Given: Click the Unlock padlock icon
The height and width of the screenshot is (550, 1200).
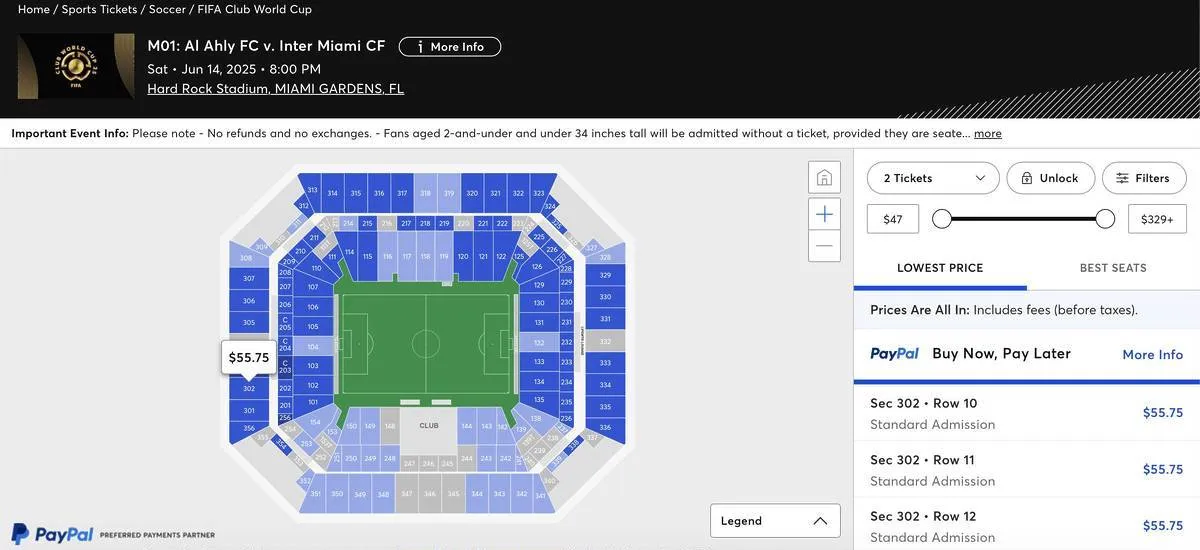Looking at the screenshot, I should [1026, 178].
